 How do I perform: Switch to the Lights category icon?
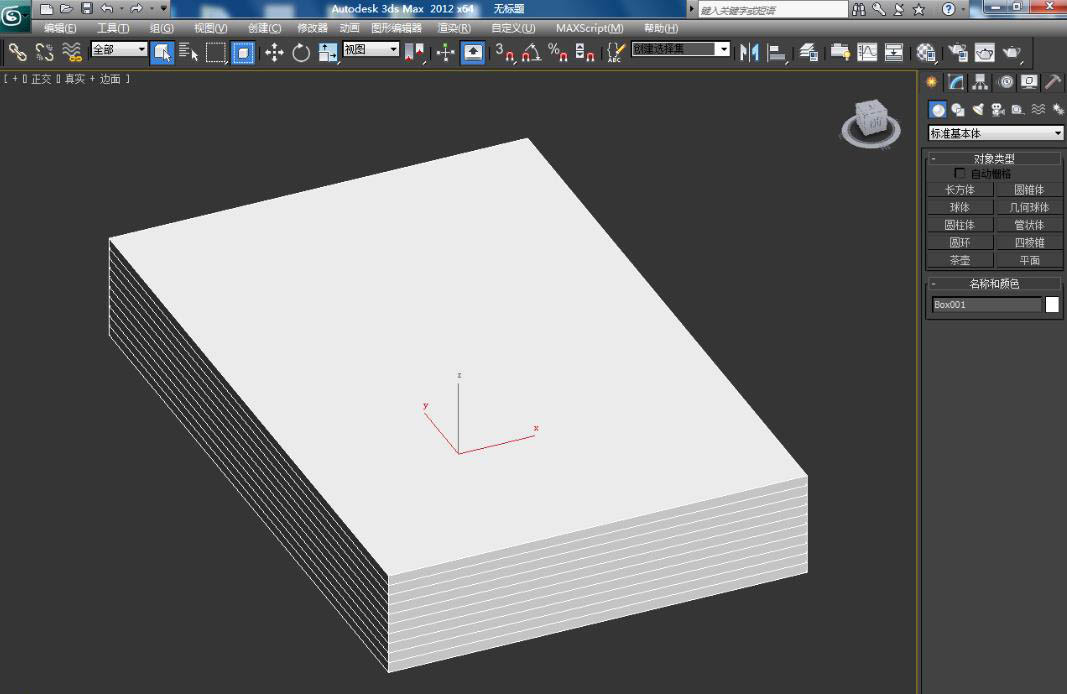978,109
